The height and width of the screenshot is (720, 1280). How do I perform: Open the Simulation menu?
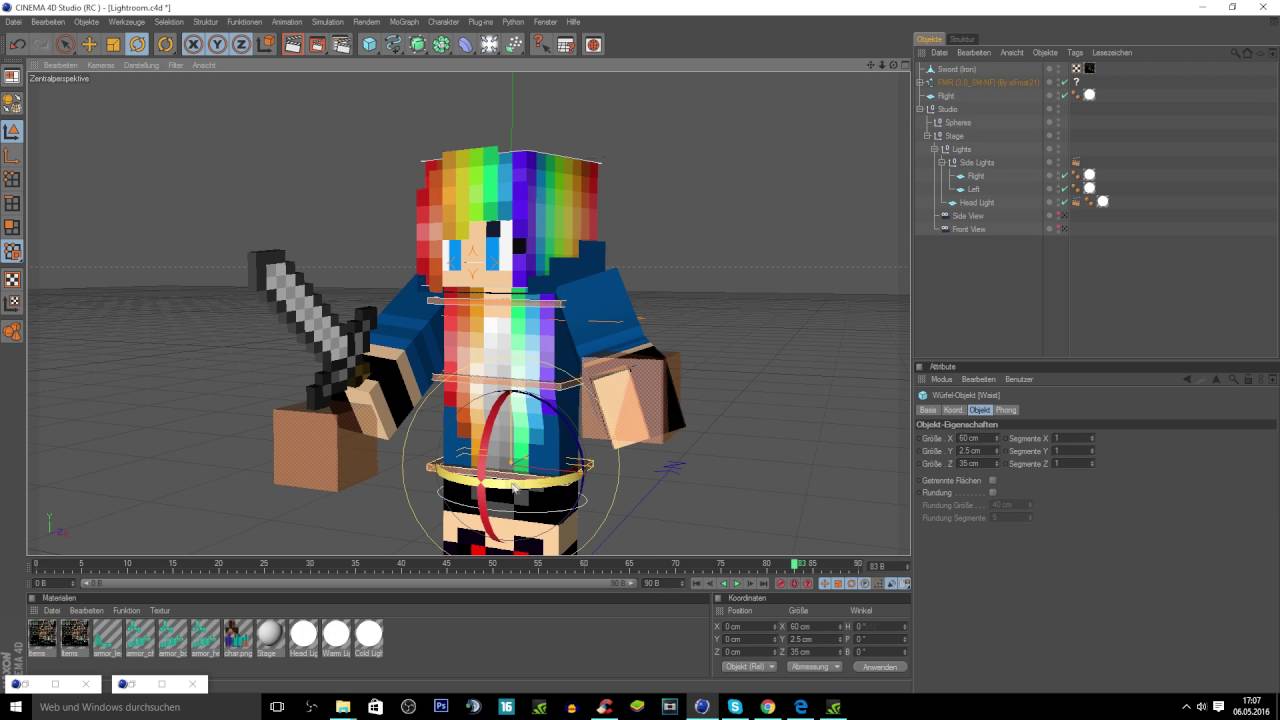[328, 22]
